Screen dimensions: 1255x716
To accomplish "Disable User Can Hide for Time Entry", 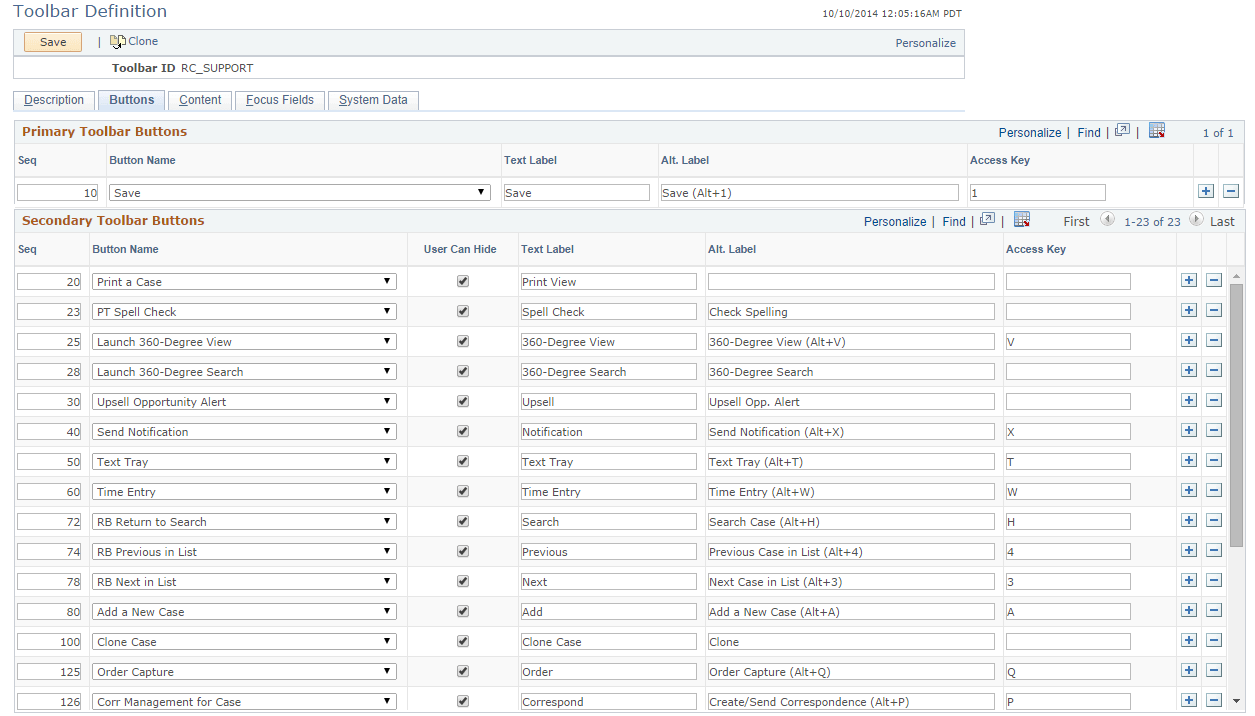I will [x=462, y=490].
